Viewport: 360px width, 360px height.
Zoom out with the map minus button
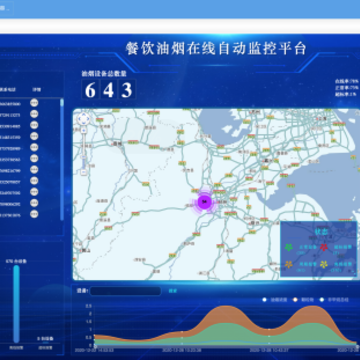point(84,172)
